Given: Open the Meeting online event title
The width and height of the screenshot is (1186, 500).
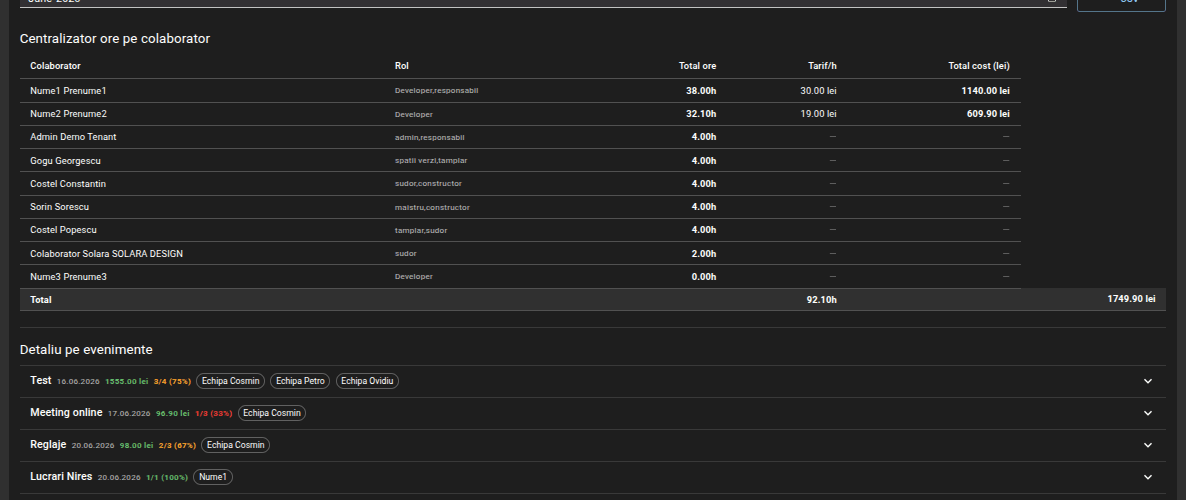Looking at the screenshot, I should [x=66, y=412].
